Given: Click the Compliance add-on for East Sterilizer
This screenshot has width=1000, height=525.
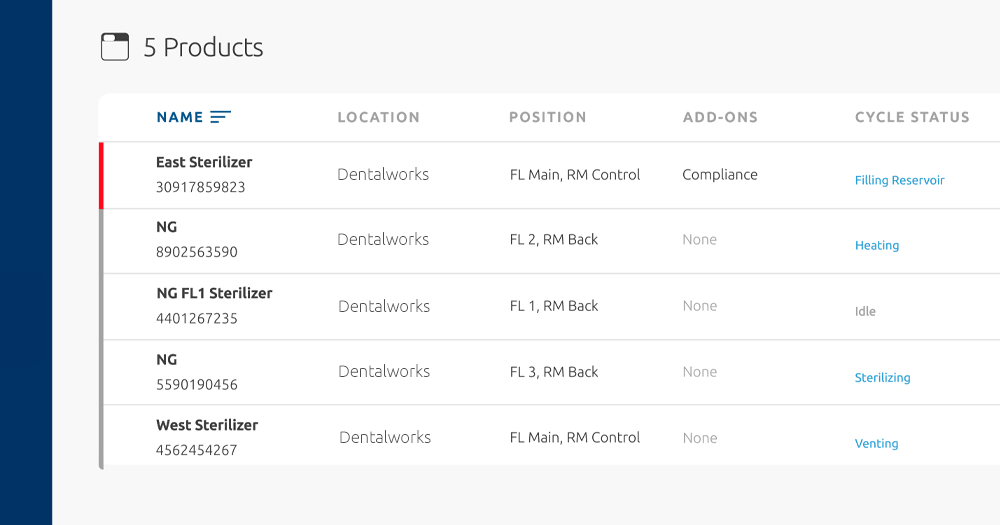Looking at the screenshot, I should click(x=720, y=175).
